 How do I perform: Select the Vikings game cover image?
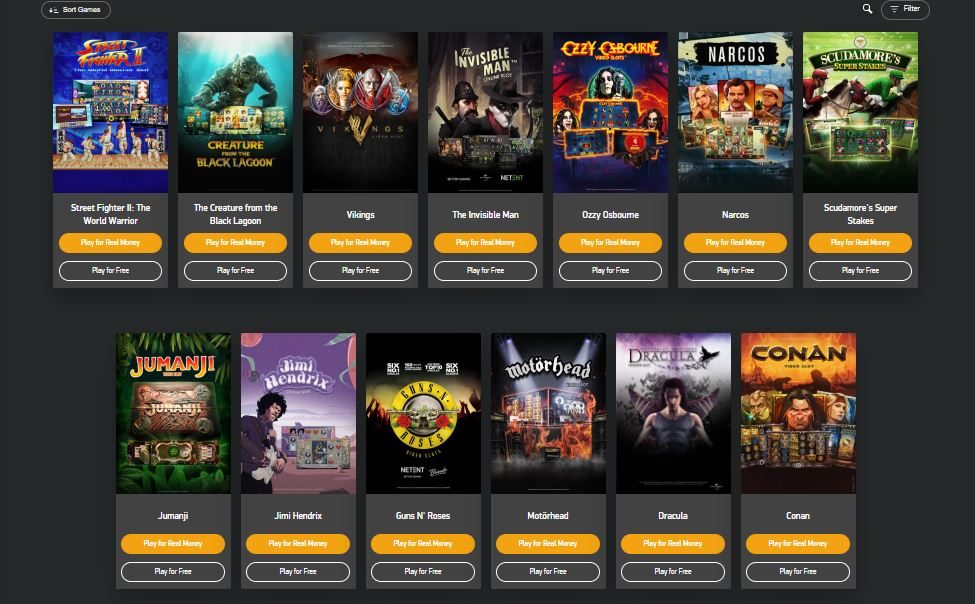[360, 112]
